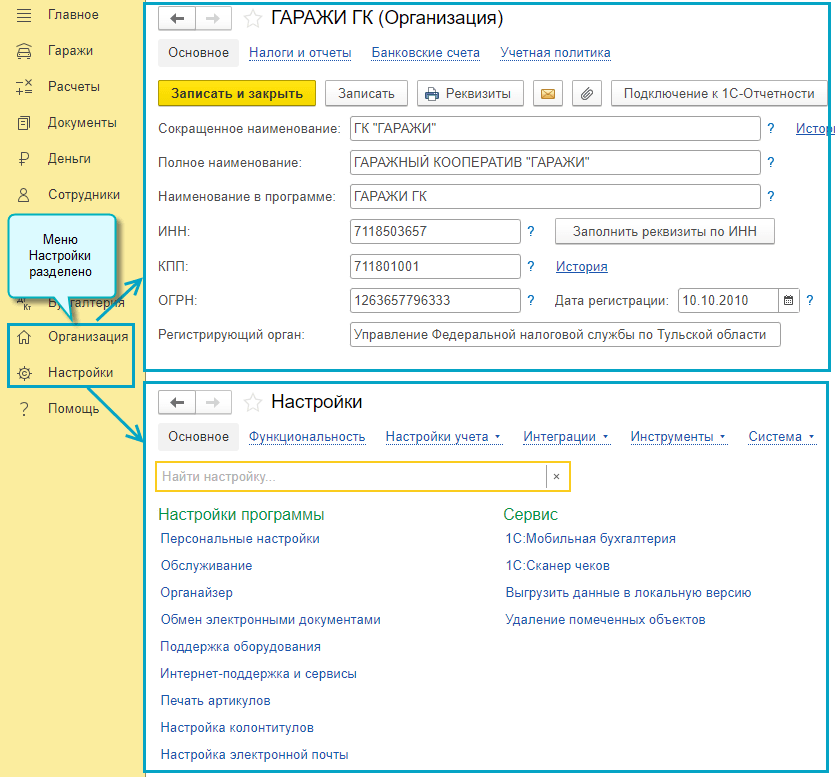
Task: Open the calendar picker for registration date
Action: tap(789, 300)
